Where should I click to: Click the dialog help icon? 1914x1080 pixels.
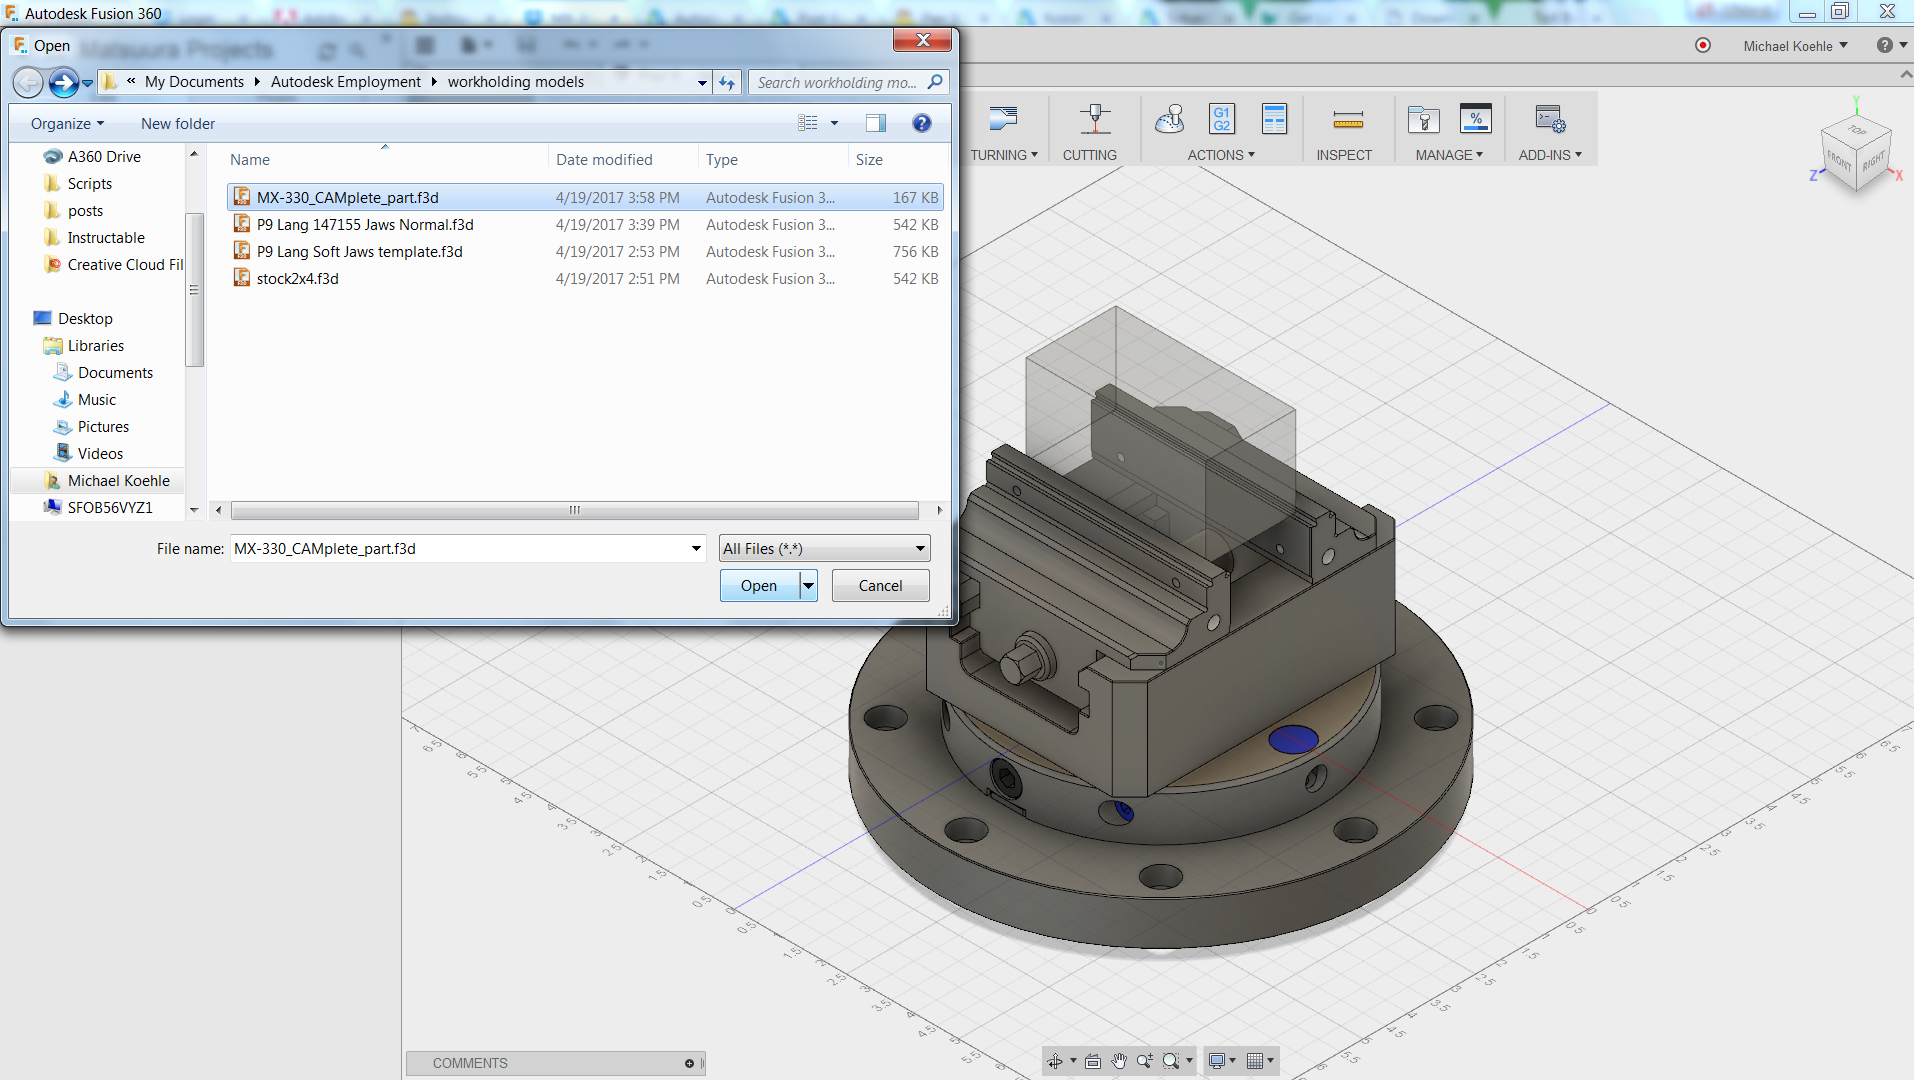(x=922, y=123)
